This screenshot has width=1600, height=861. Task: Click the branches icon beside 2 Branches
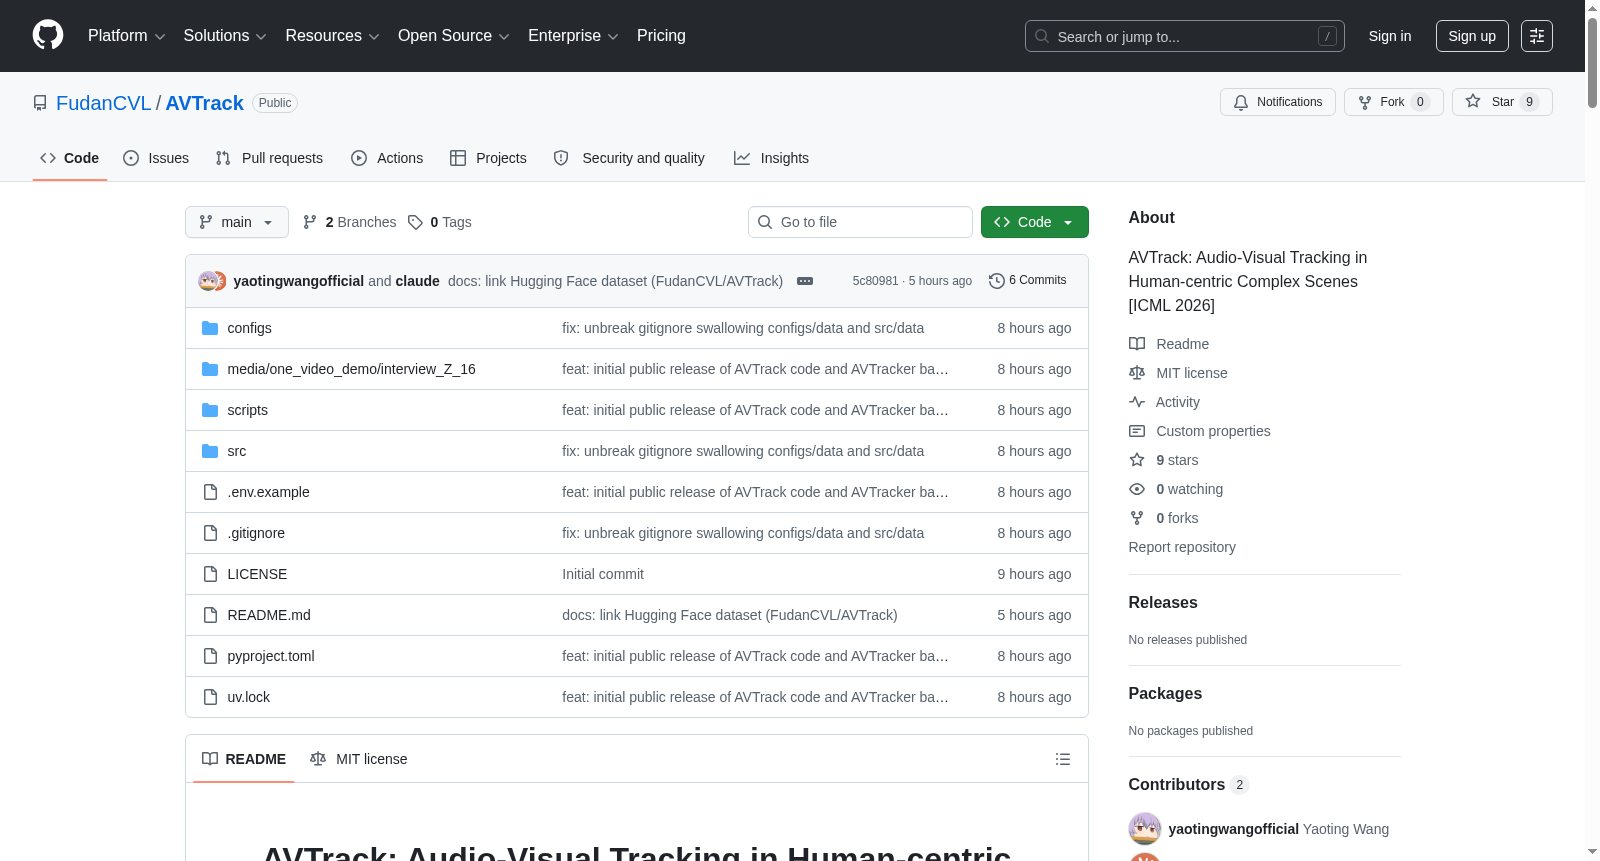pyautogui.click(x=310, y=222)
